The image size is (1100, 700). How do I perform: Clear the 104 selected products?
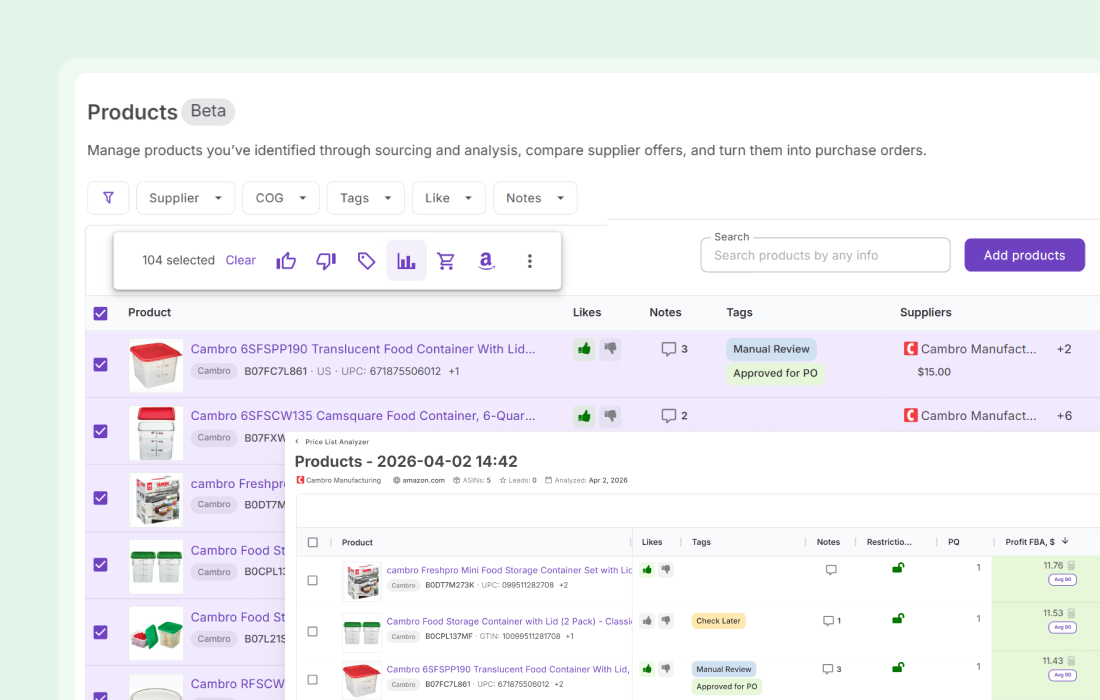click(x=240, y=260)
